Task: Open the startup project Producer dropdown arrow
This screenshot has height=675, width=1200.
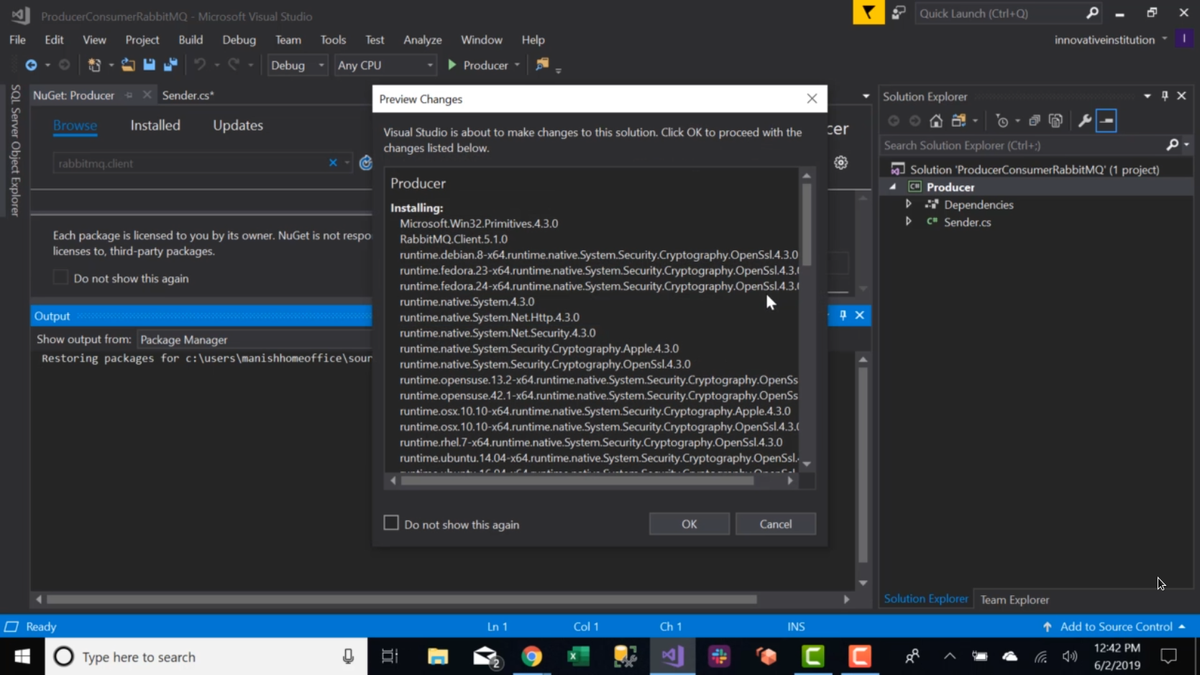Action: click(x=517, y=65)
